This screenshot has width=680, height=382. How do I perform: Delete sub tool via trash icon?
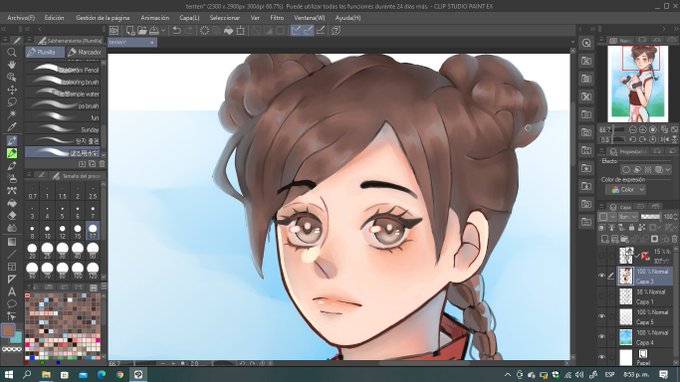pyautogui.click(x=102, y=164)
